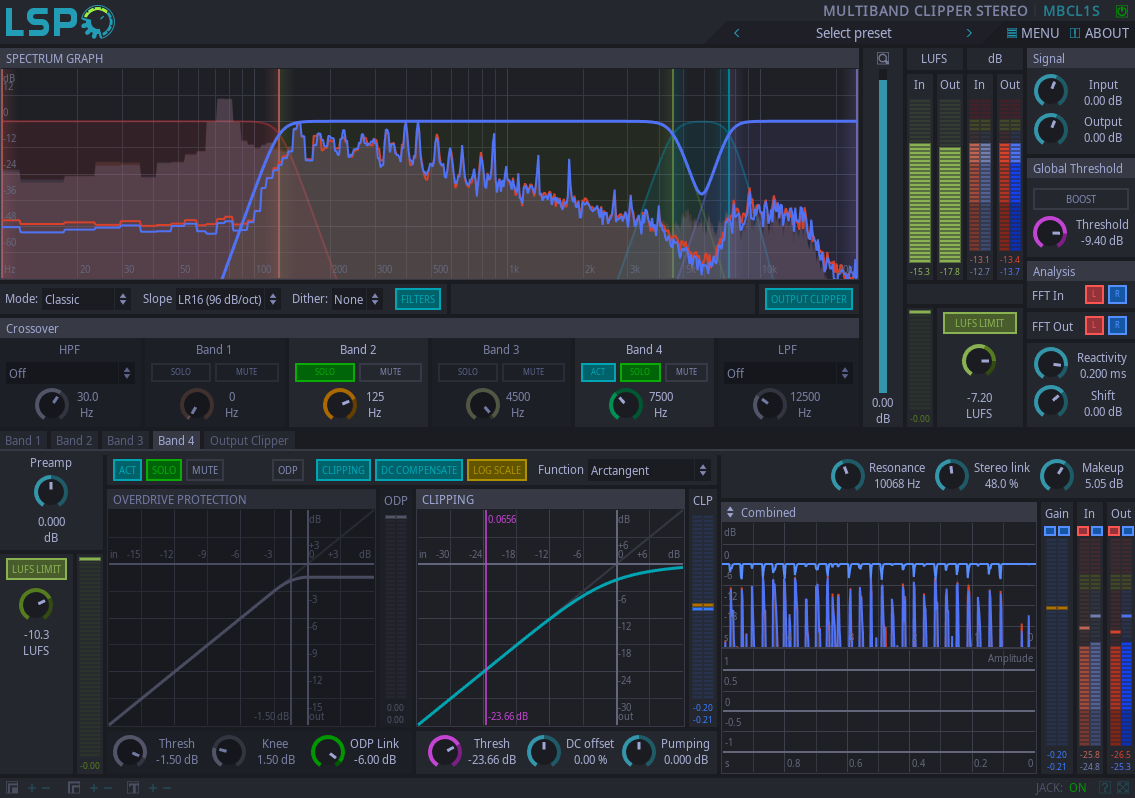This screenshot has width=1135, height=798.
Task: Toggle FFT Out right channel button
Action: pyautogui.click(x=1116, y=326)
